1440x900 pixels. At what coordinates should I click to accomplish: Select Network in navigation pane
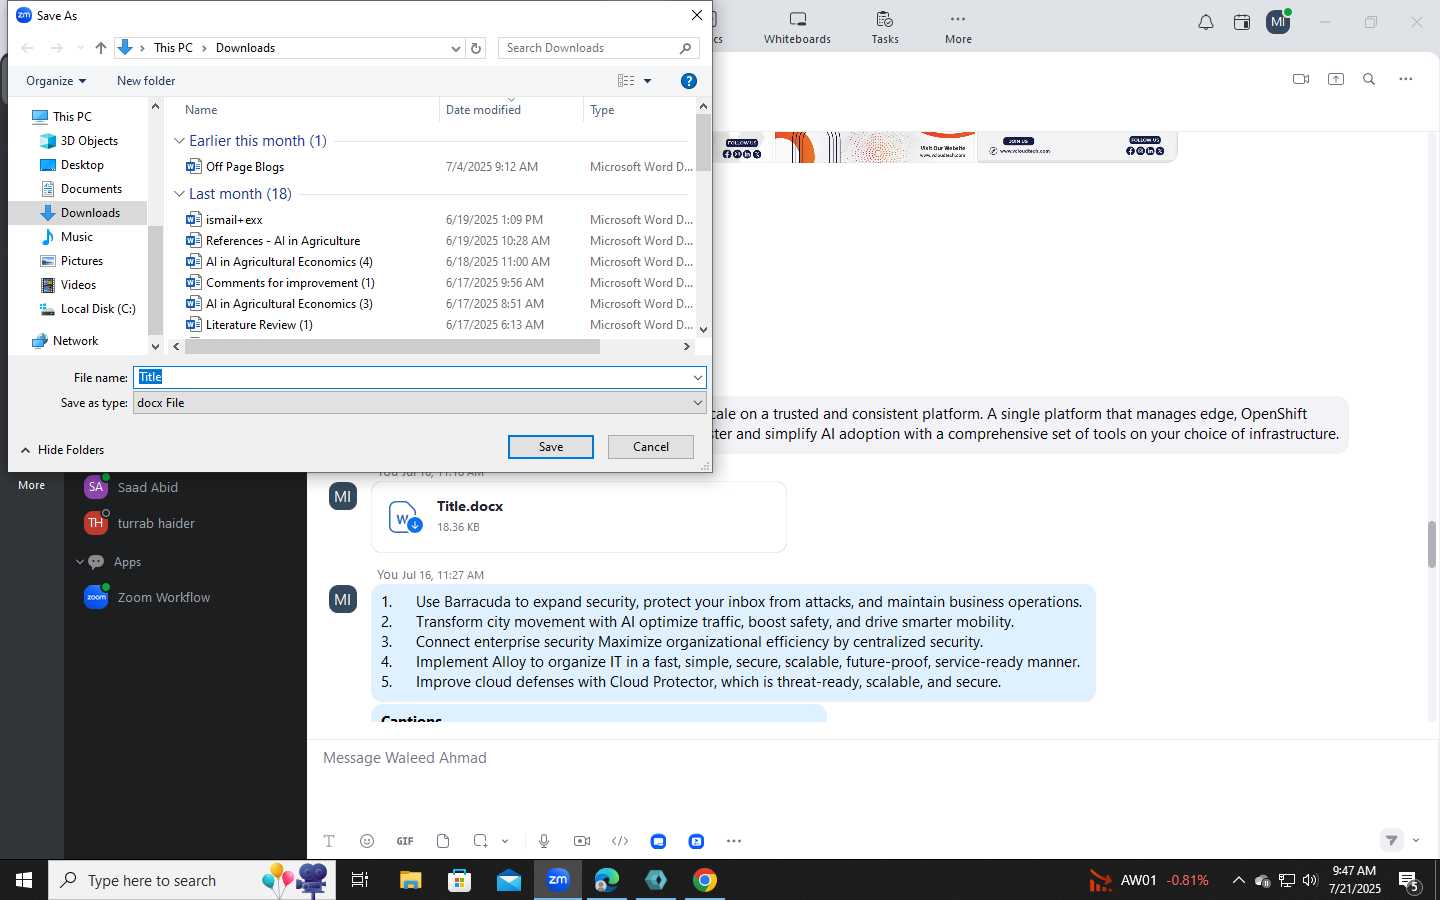[x=75, y=341]
